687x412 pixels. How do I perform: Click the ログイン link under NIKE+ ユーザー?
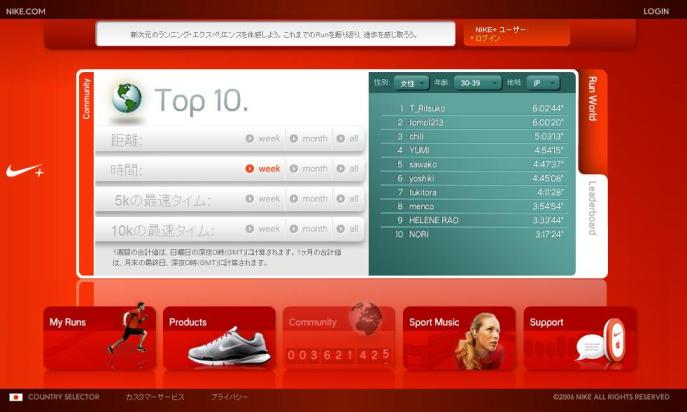[486, 38]
